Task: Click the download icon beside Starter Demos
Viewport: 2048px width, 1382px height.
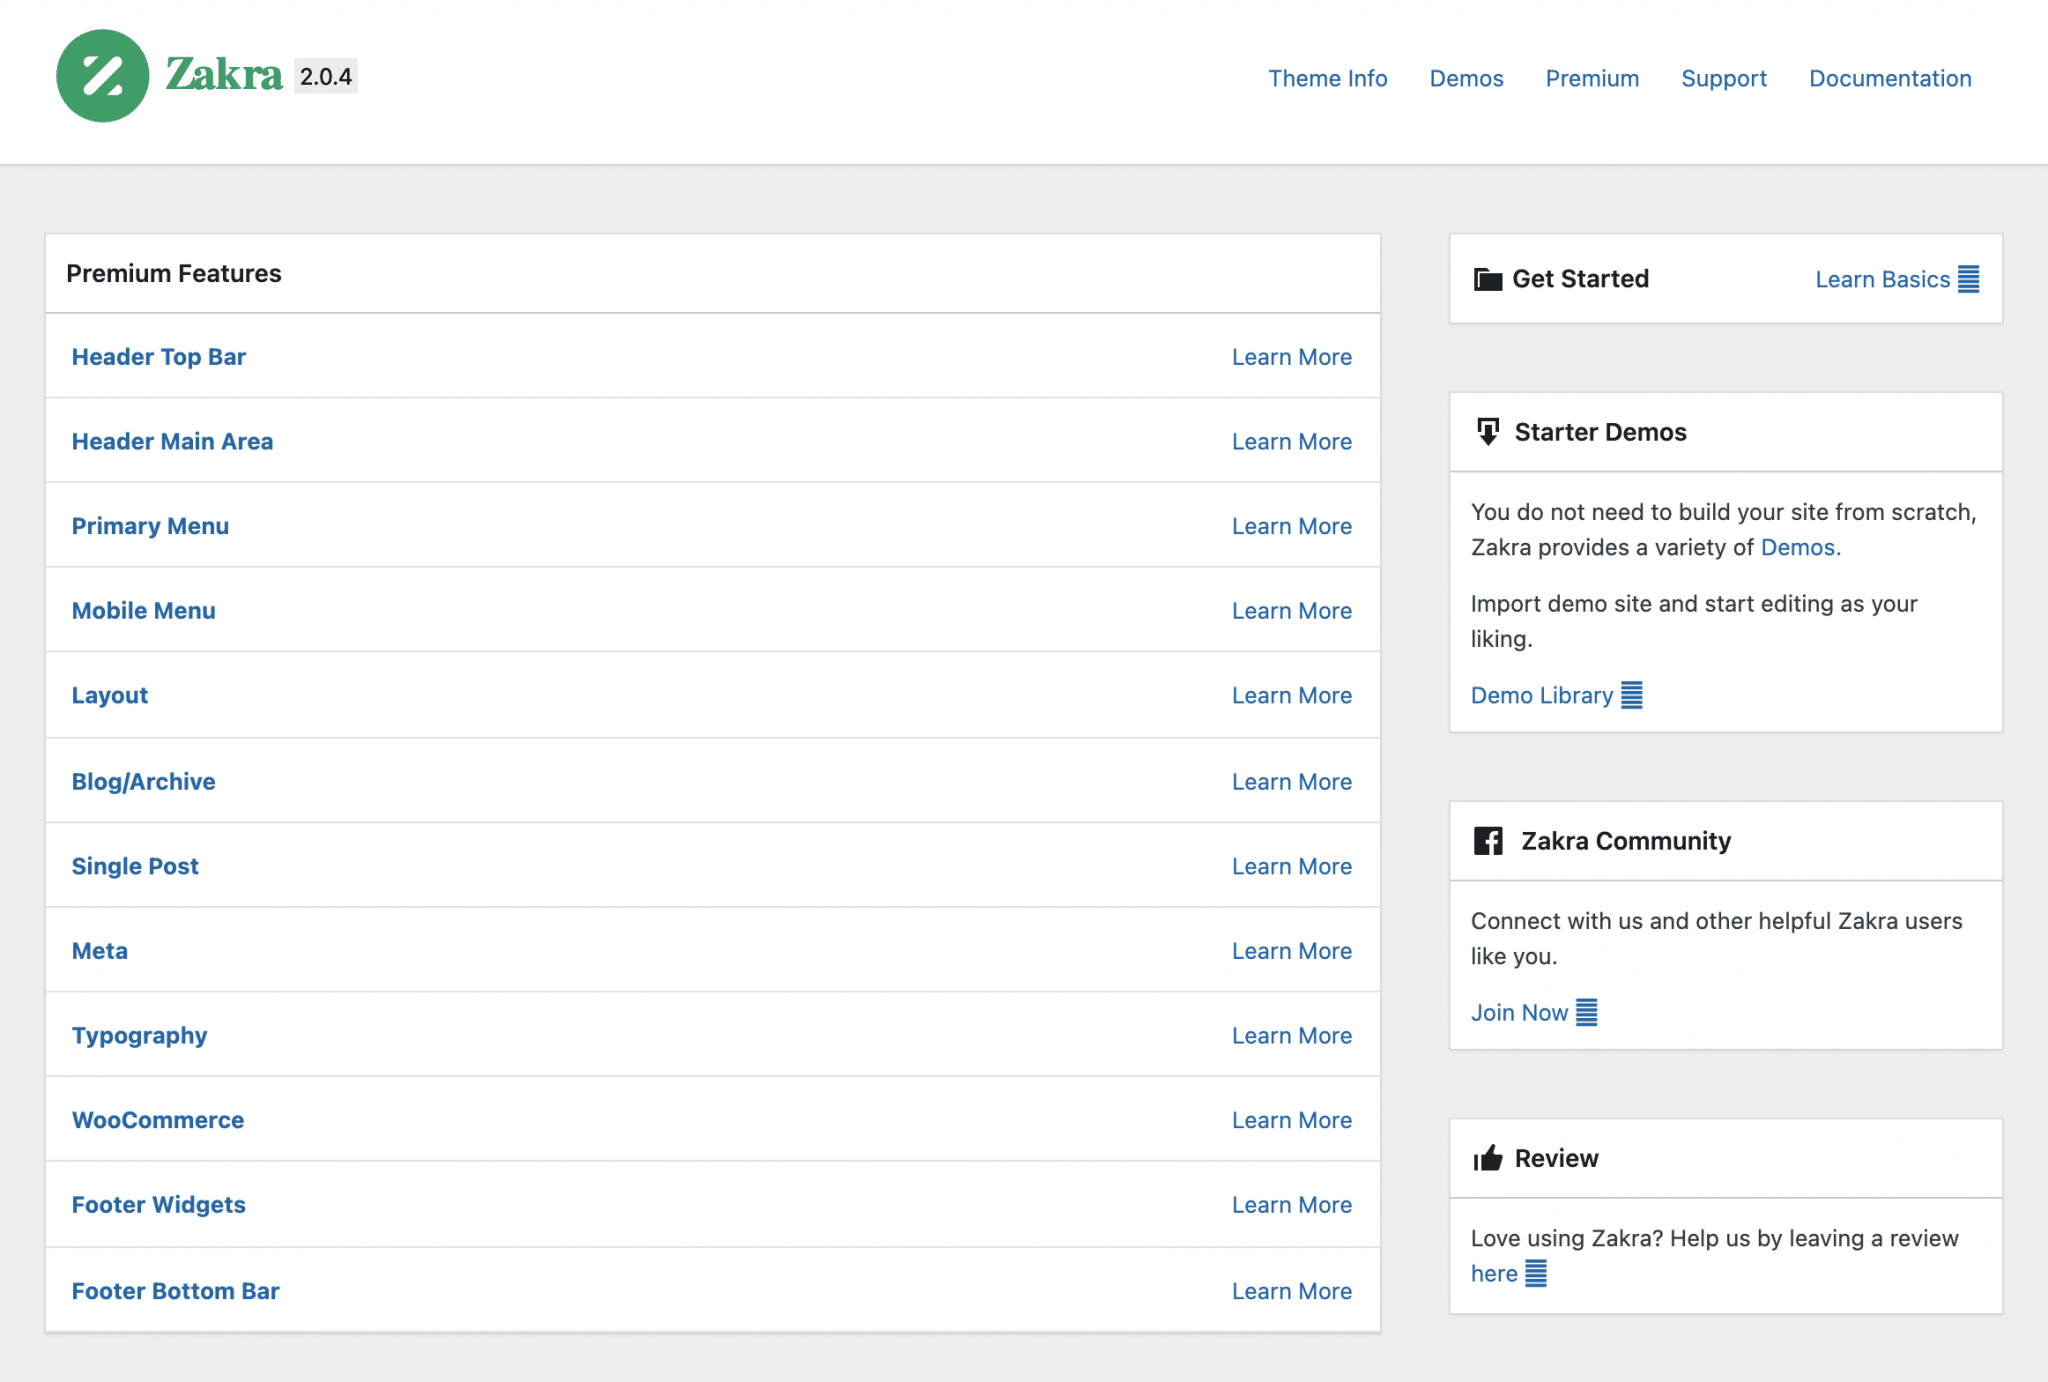Action: (x=1489, y=432)
